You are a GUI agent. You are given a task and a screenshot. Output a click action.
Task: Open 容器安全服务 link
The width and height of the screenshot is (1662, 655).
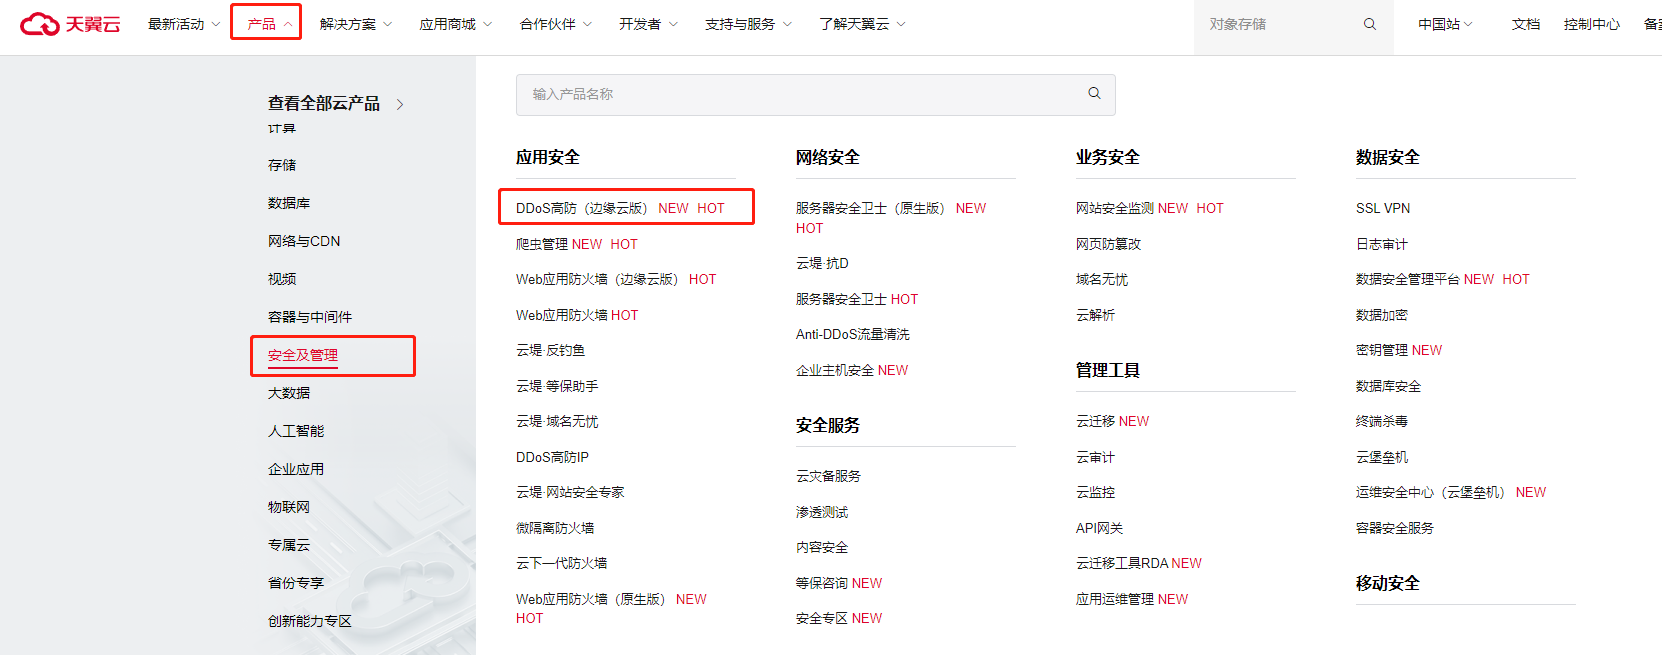tap(1394, 528)
